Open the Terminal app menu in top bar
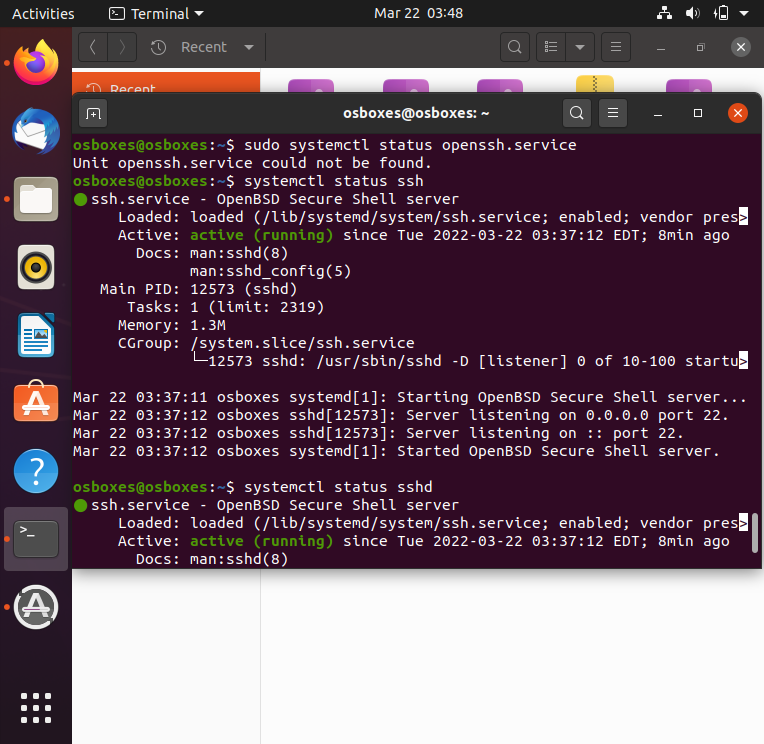The height and width of the screenshot is (744, 764). pyautogui.click(x=156, y=14)
